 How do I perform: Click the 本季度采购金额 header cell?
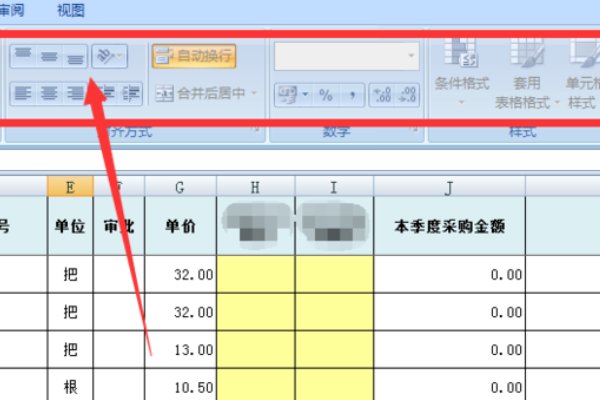coord(449,226)
